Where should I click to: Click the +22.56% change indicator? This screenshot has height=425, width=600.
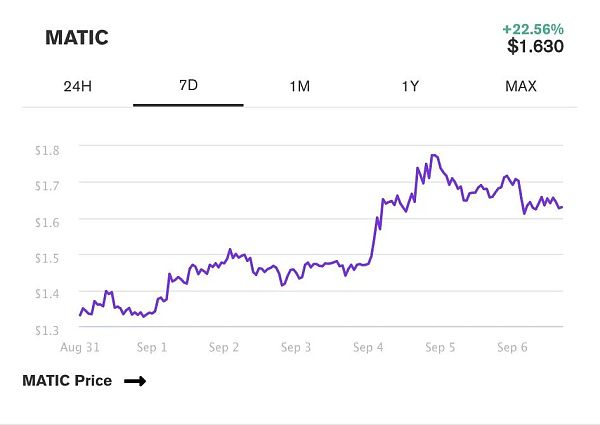click(535, 27)
